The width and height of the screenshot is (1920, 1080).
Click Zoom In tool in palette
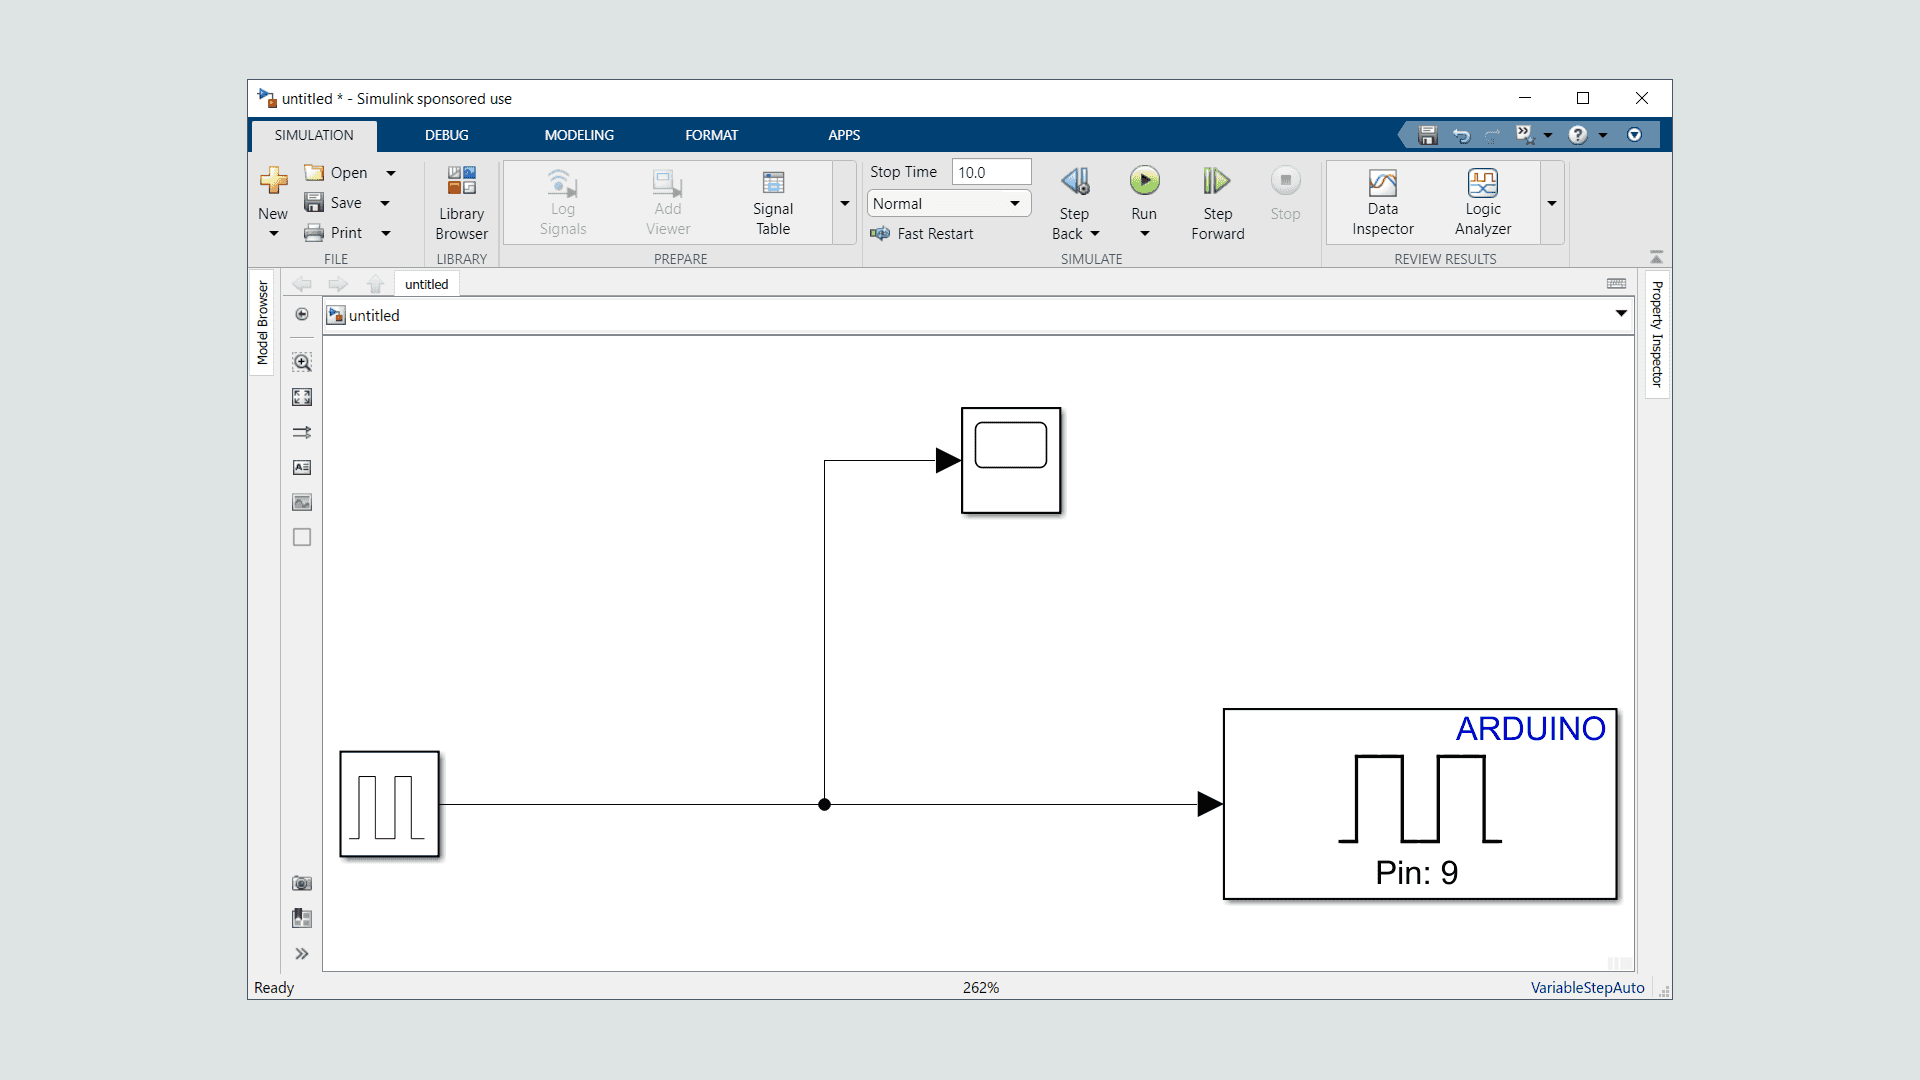coord(302,362)
